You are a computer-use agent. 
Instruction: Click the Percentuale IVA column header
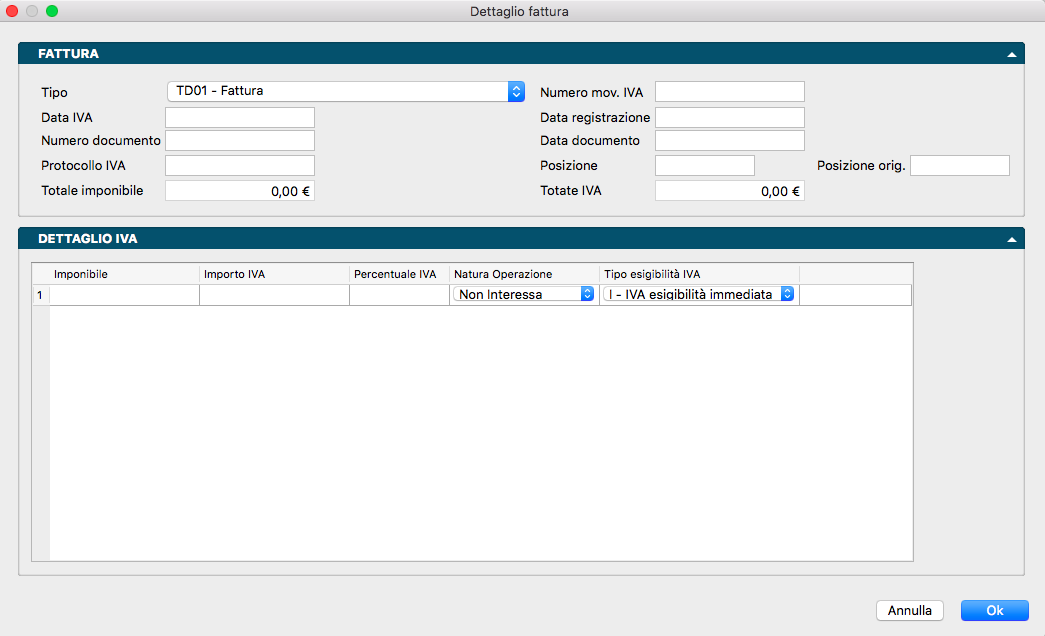tap(396, 274)
